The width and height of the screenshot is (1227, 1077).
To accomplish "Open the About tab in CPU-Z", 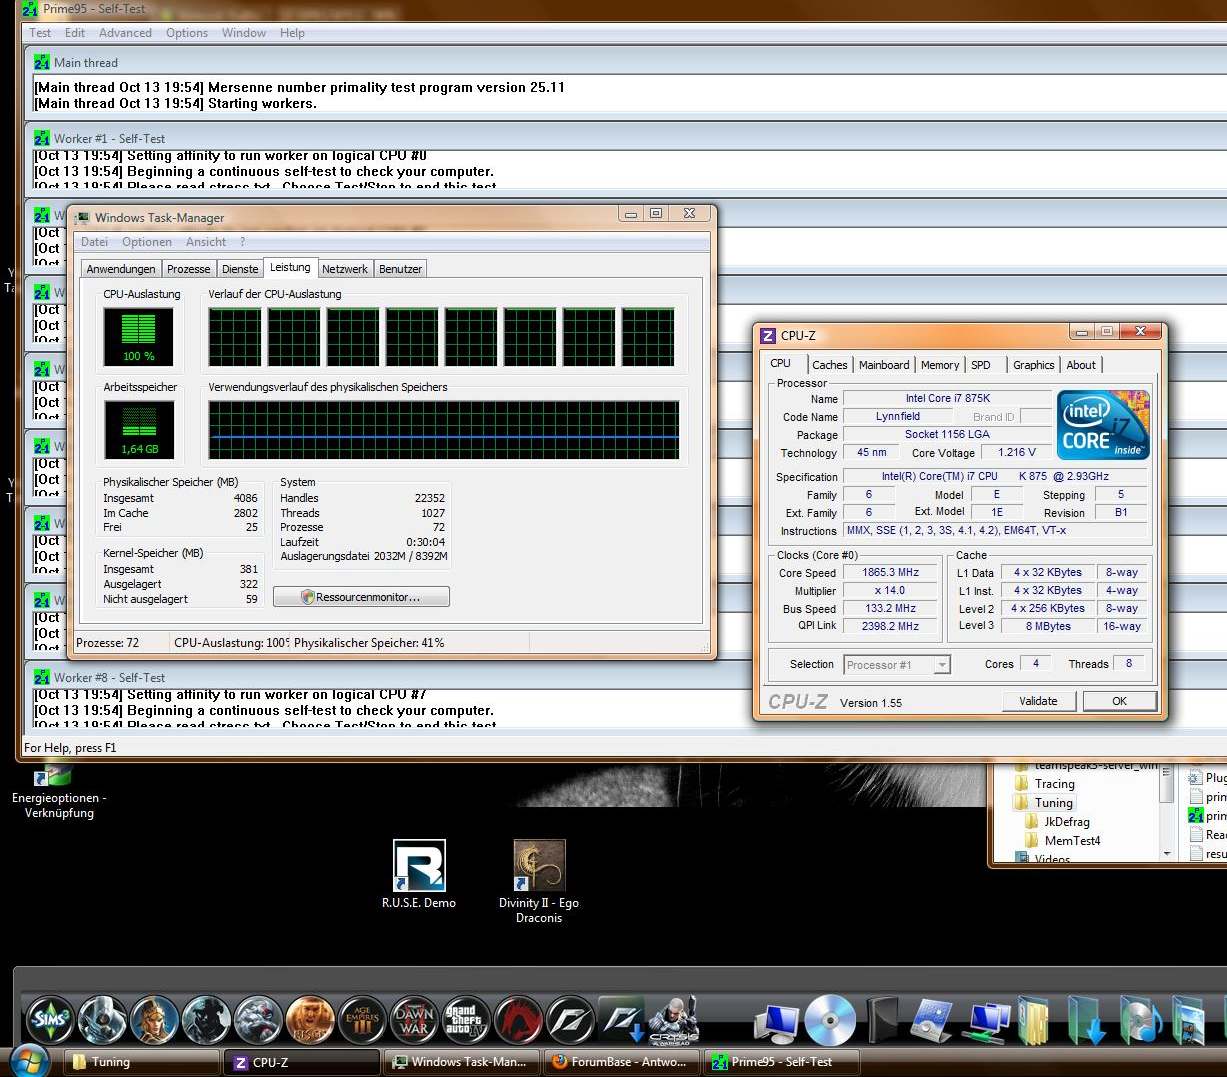I will (x=1081, y=365).
